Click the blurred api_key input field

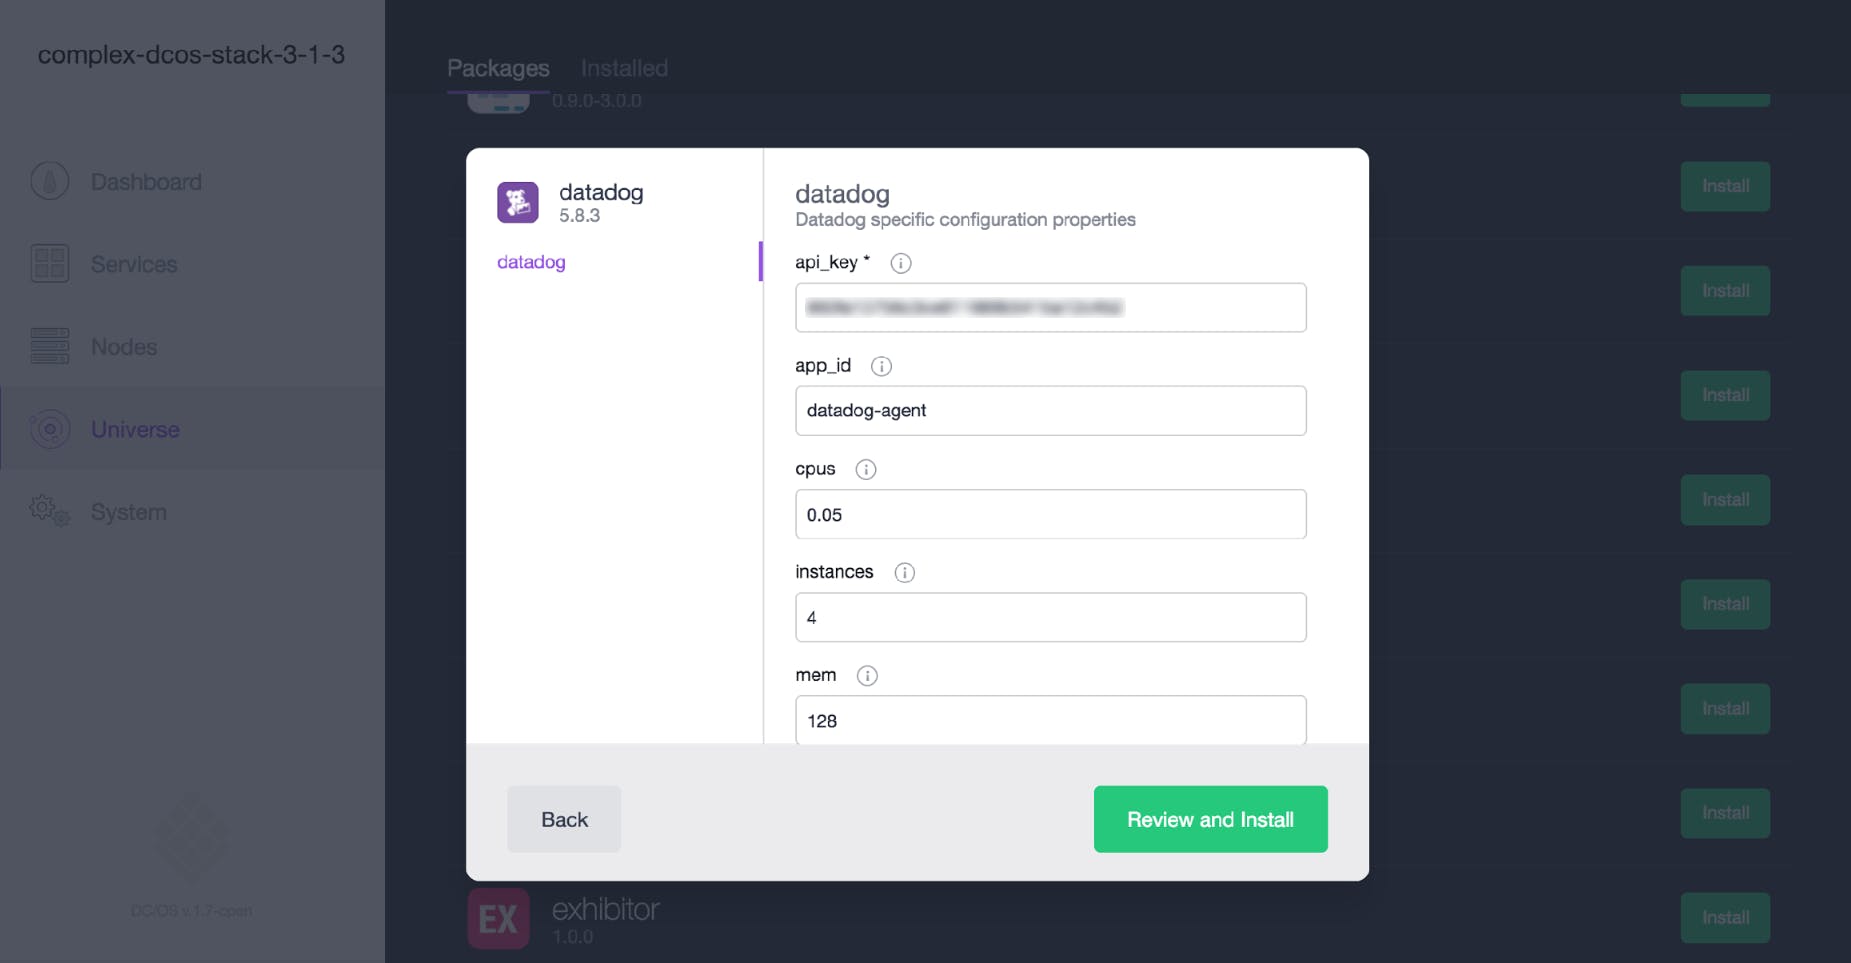pyautogui.click(x=1050, y=307)
